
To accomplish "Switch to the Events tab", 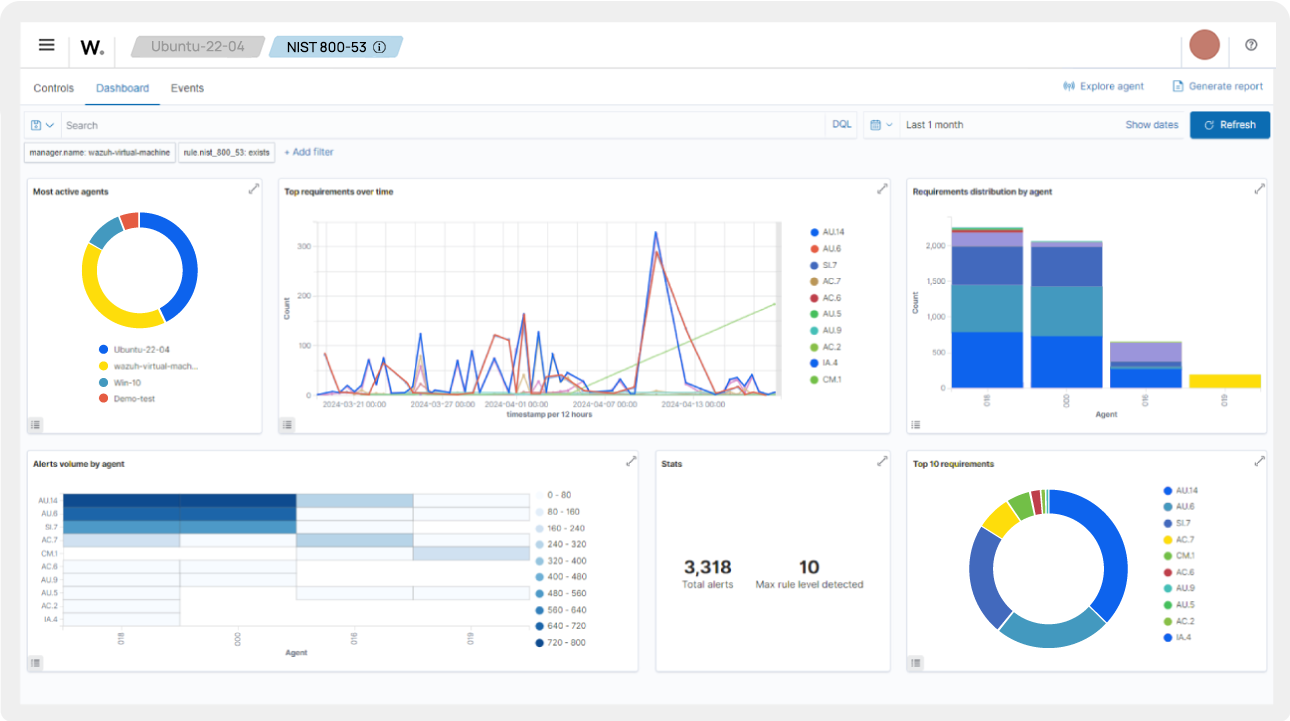I will coord(187,87).
